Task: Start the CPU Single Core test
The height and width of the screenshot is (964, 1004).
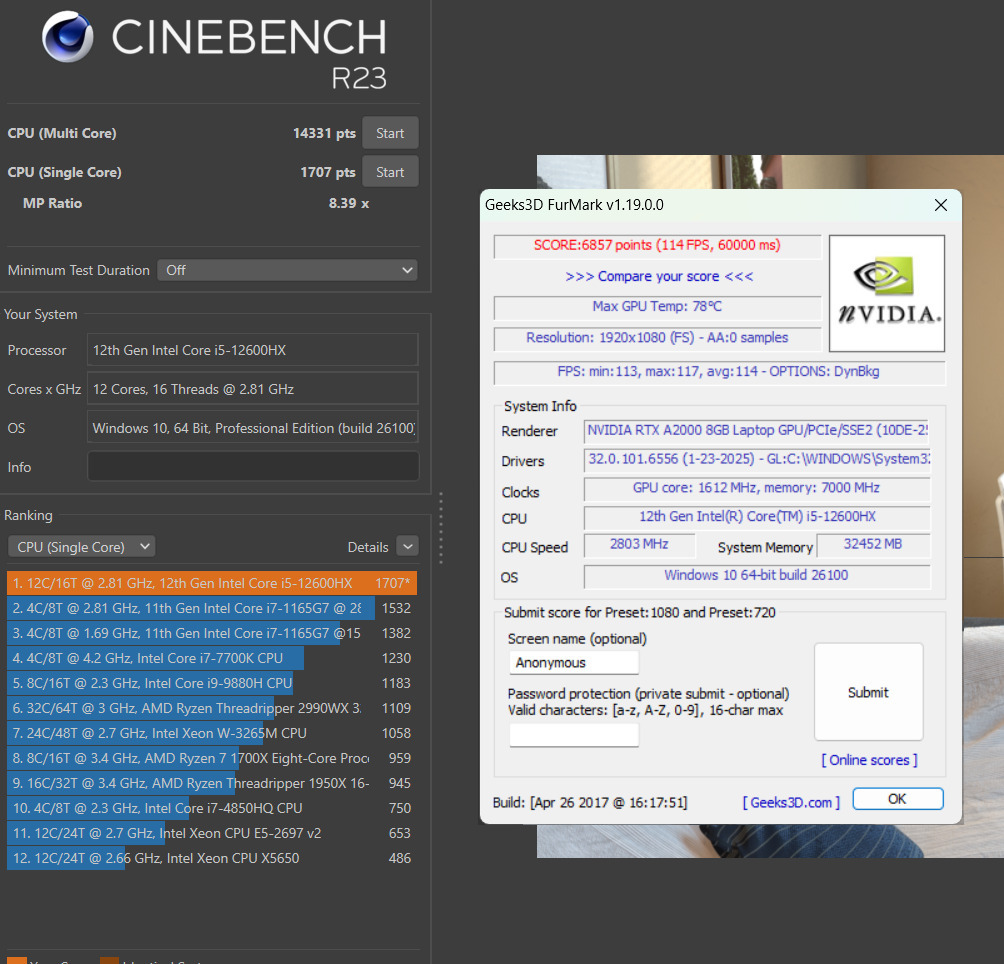Action: [x=390, y=172]
